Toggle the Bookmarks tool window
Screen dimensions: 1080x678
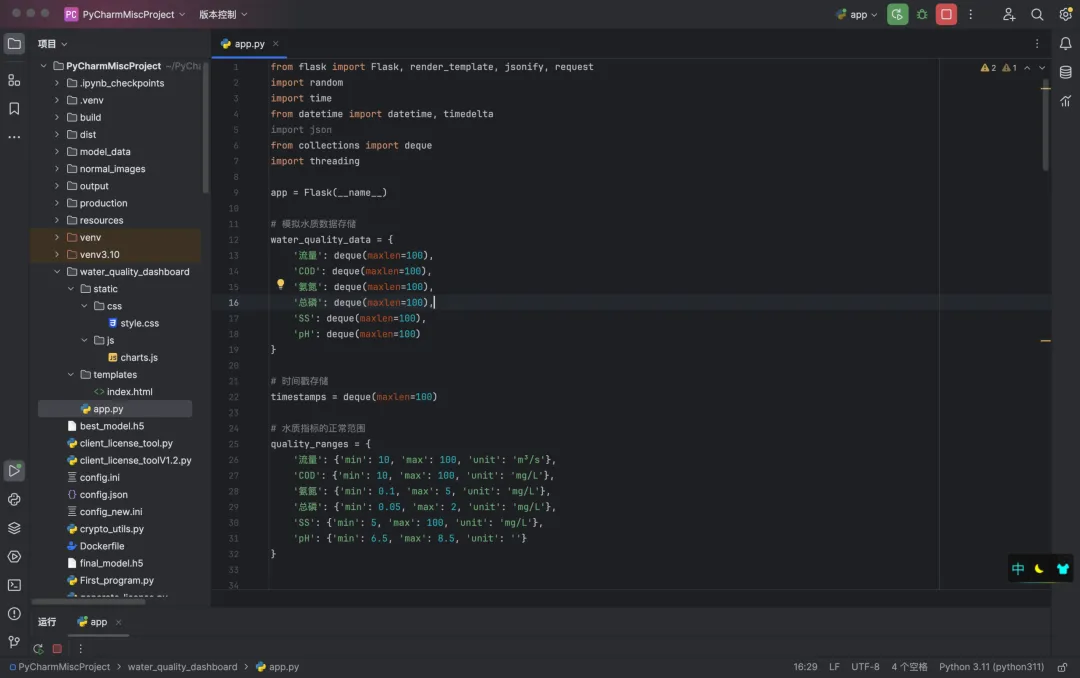tap(14, 108)
